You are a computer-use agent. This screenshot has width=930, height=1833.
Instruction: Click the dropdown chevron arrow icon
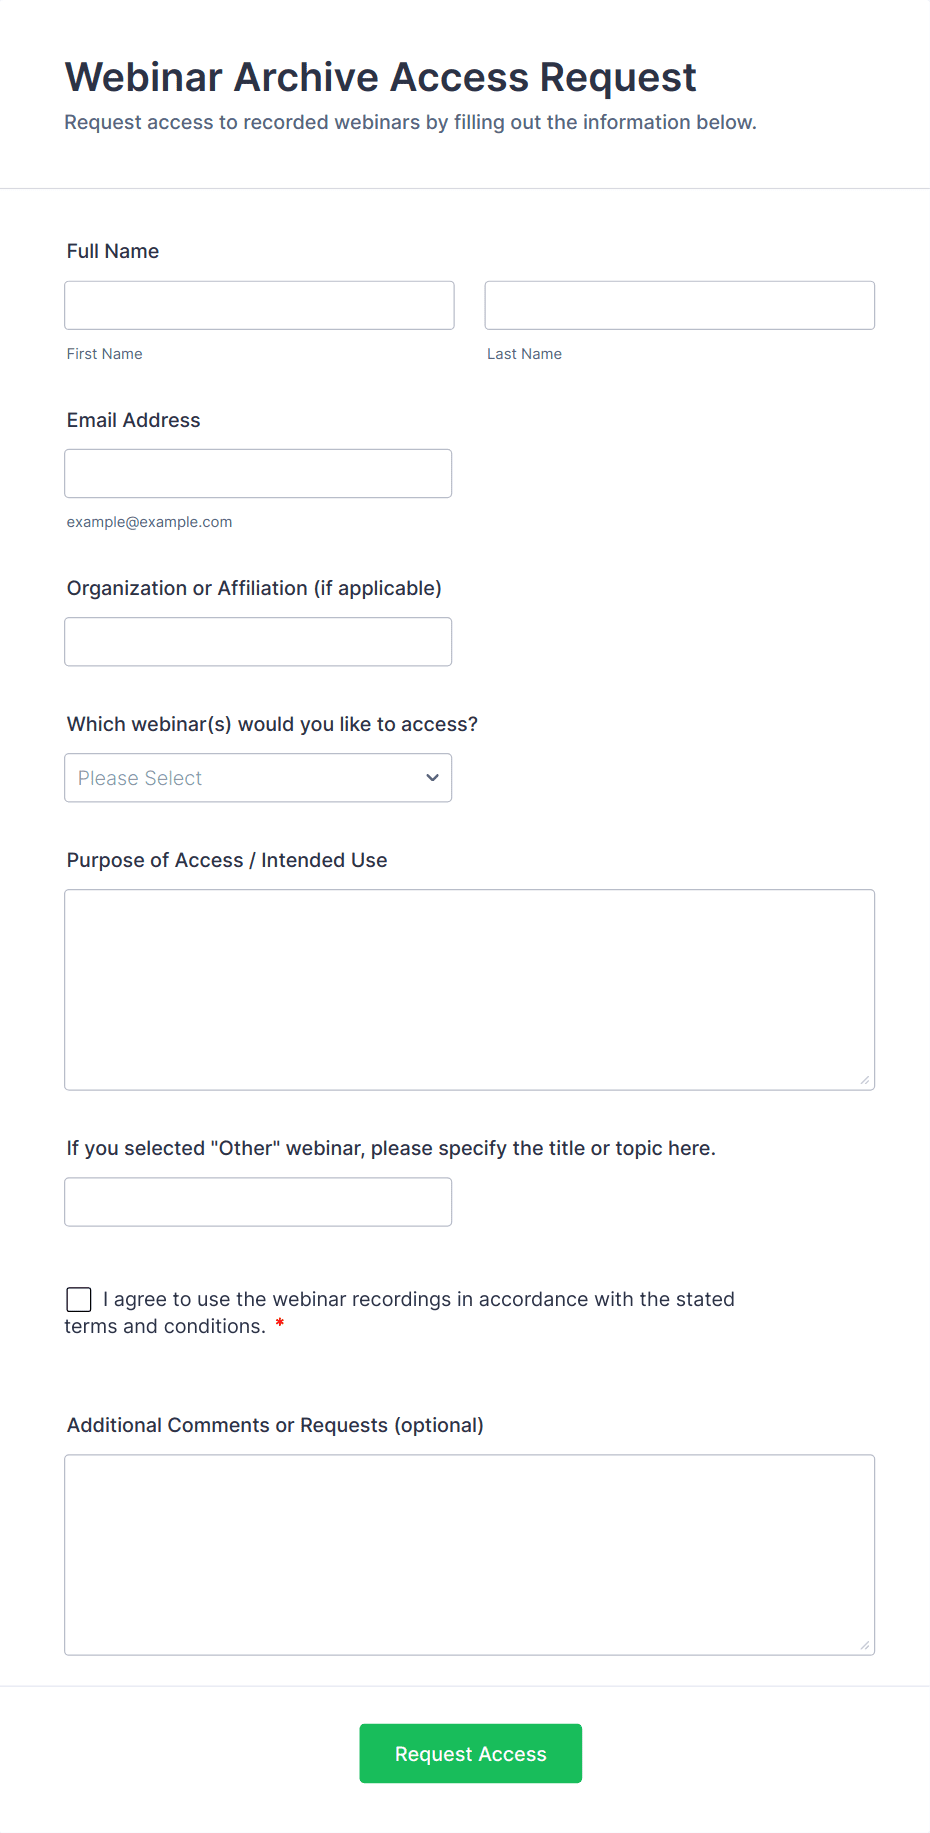point(432,777)
